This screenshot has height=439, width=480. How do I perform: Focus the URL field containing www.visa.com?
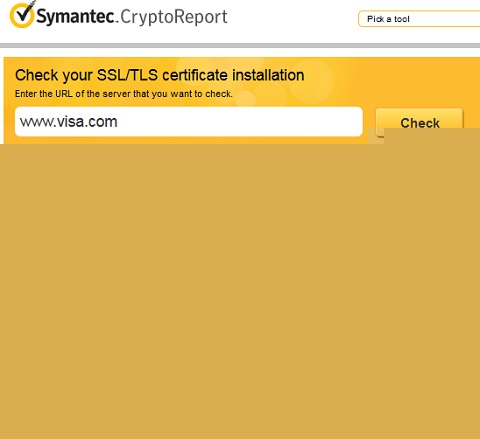point(189,122)
